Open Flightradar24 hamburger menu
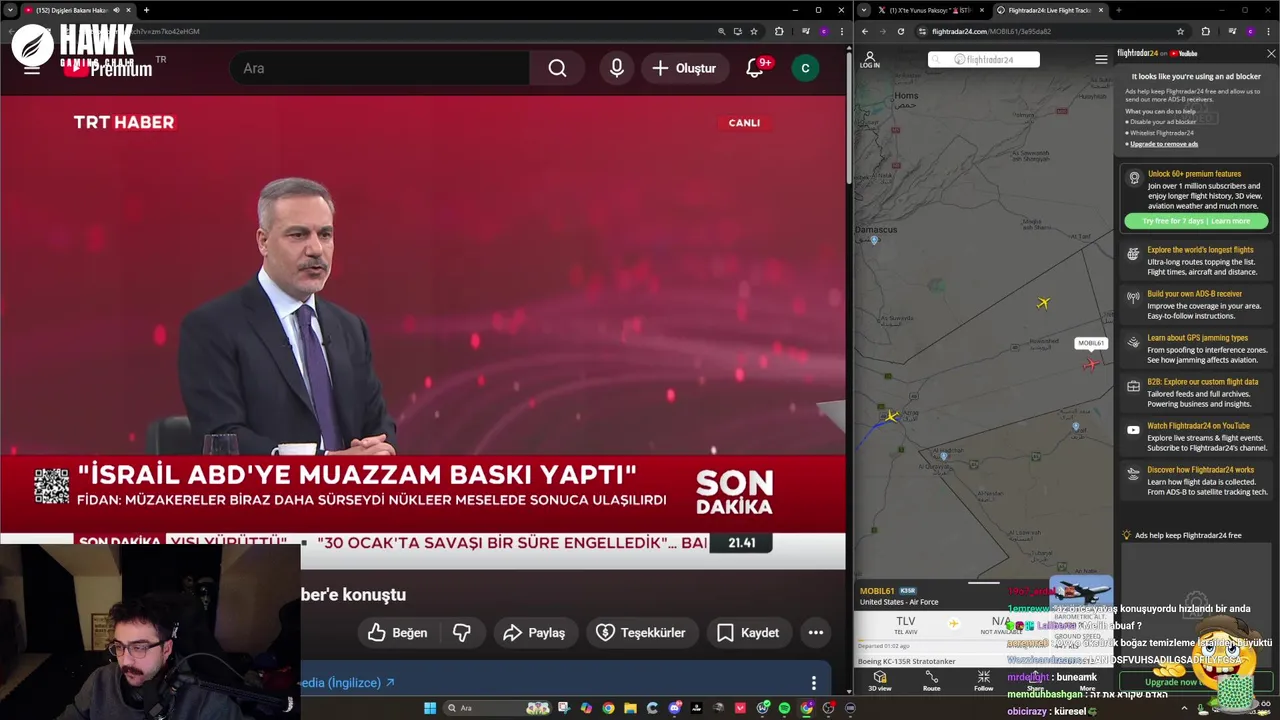Screen dimensions: 1280x720 [x=1101, y=60]
